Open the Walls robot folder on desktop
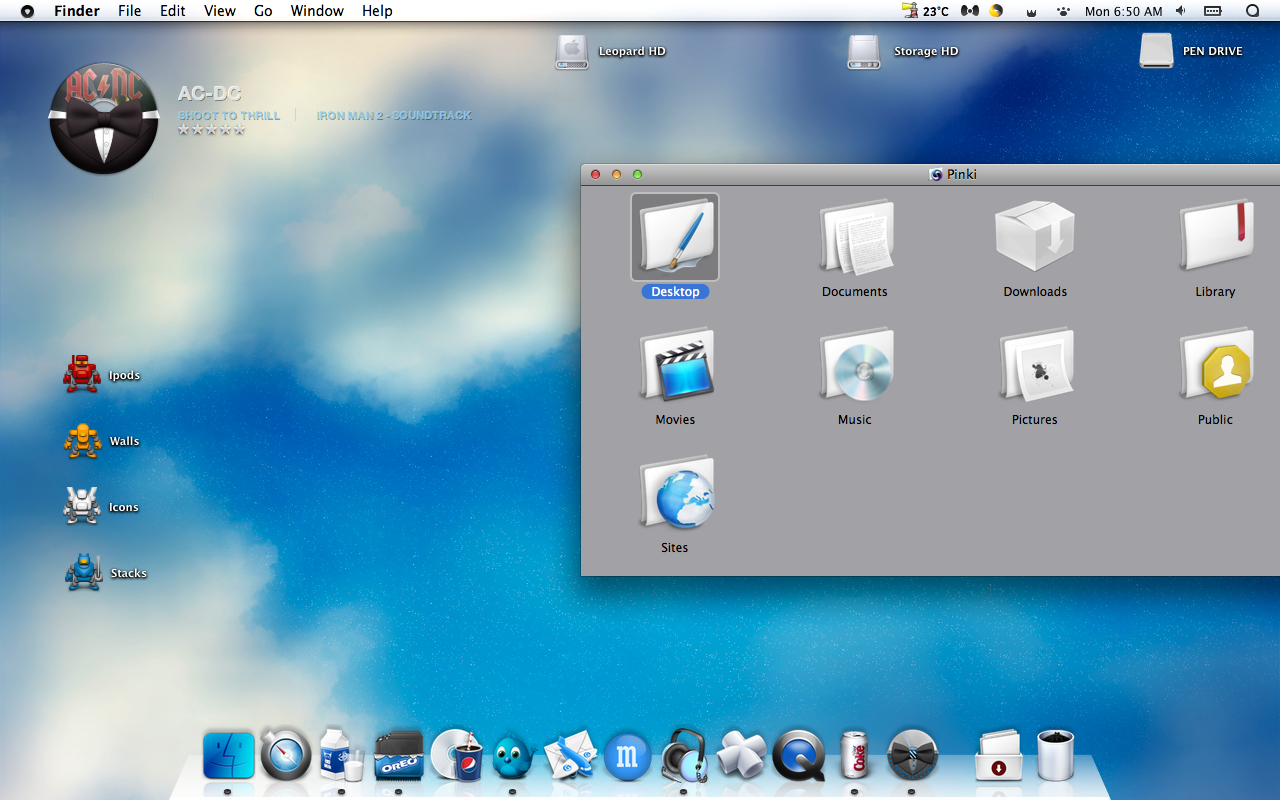 [82, 441]
